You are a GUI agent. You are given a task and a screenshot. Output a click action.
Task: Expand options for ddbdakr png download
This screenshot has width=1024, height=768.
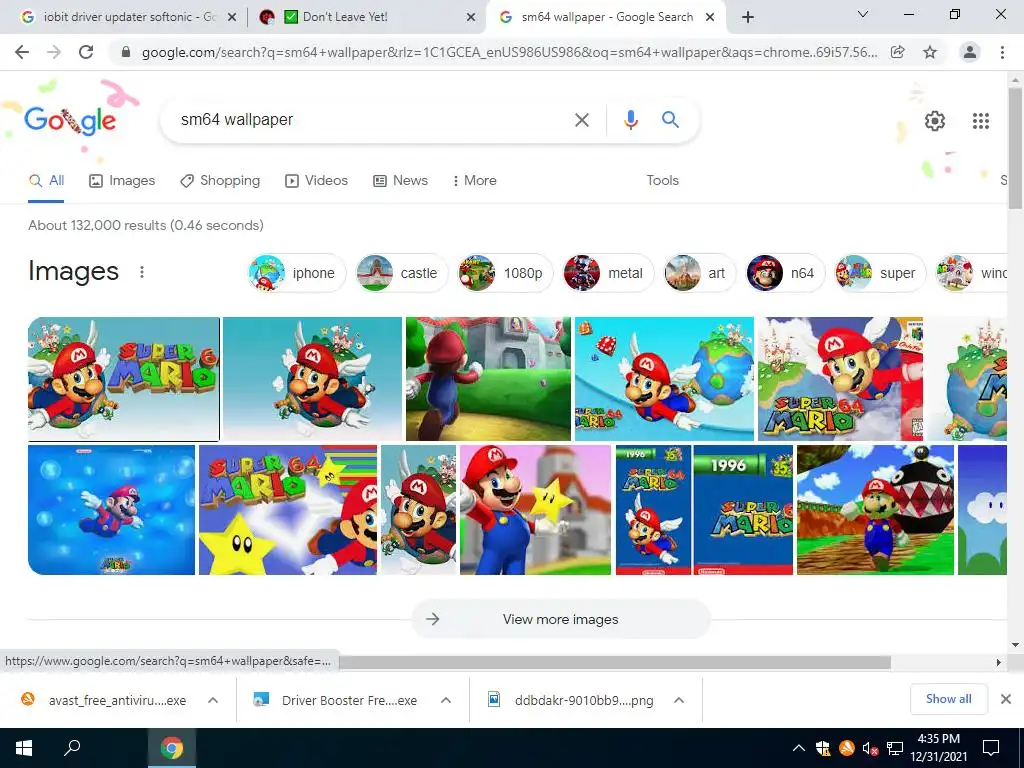click(679, 700)
